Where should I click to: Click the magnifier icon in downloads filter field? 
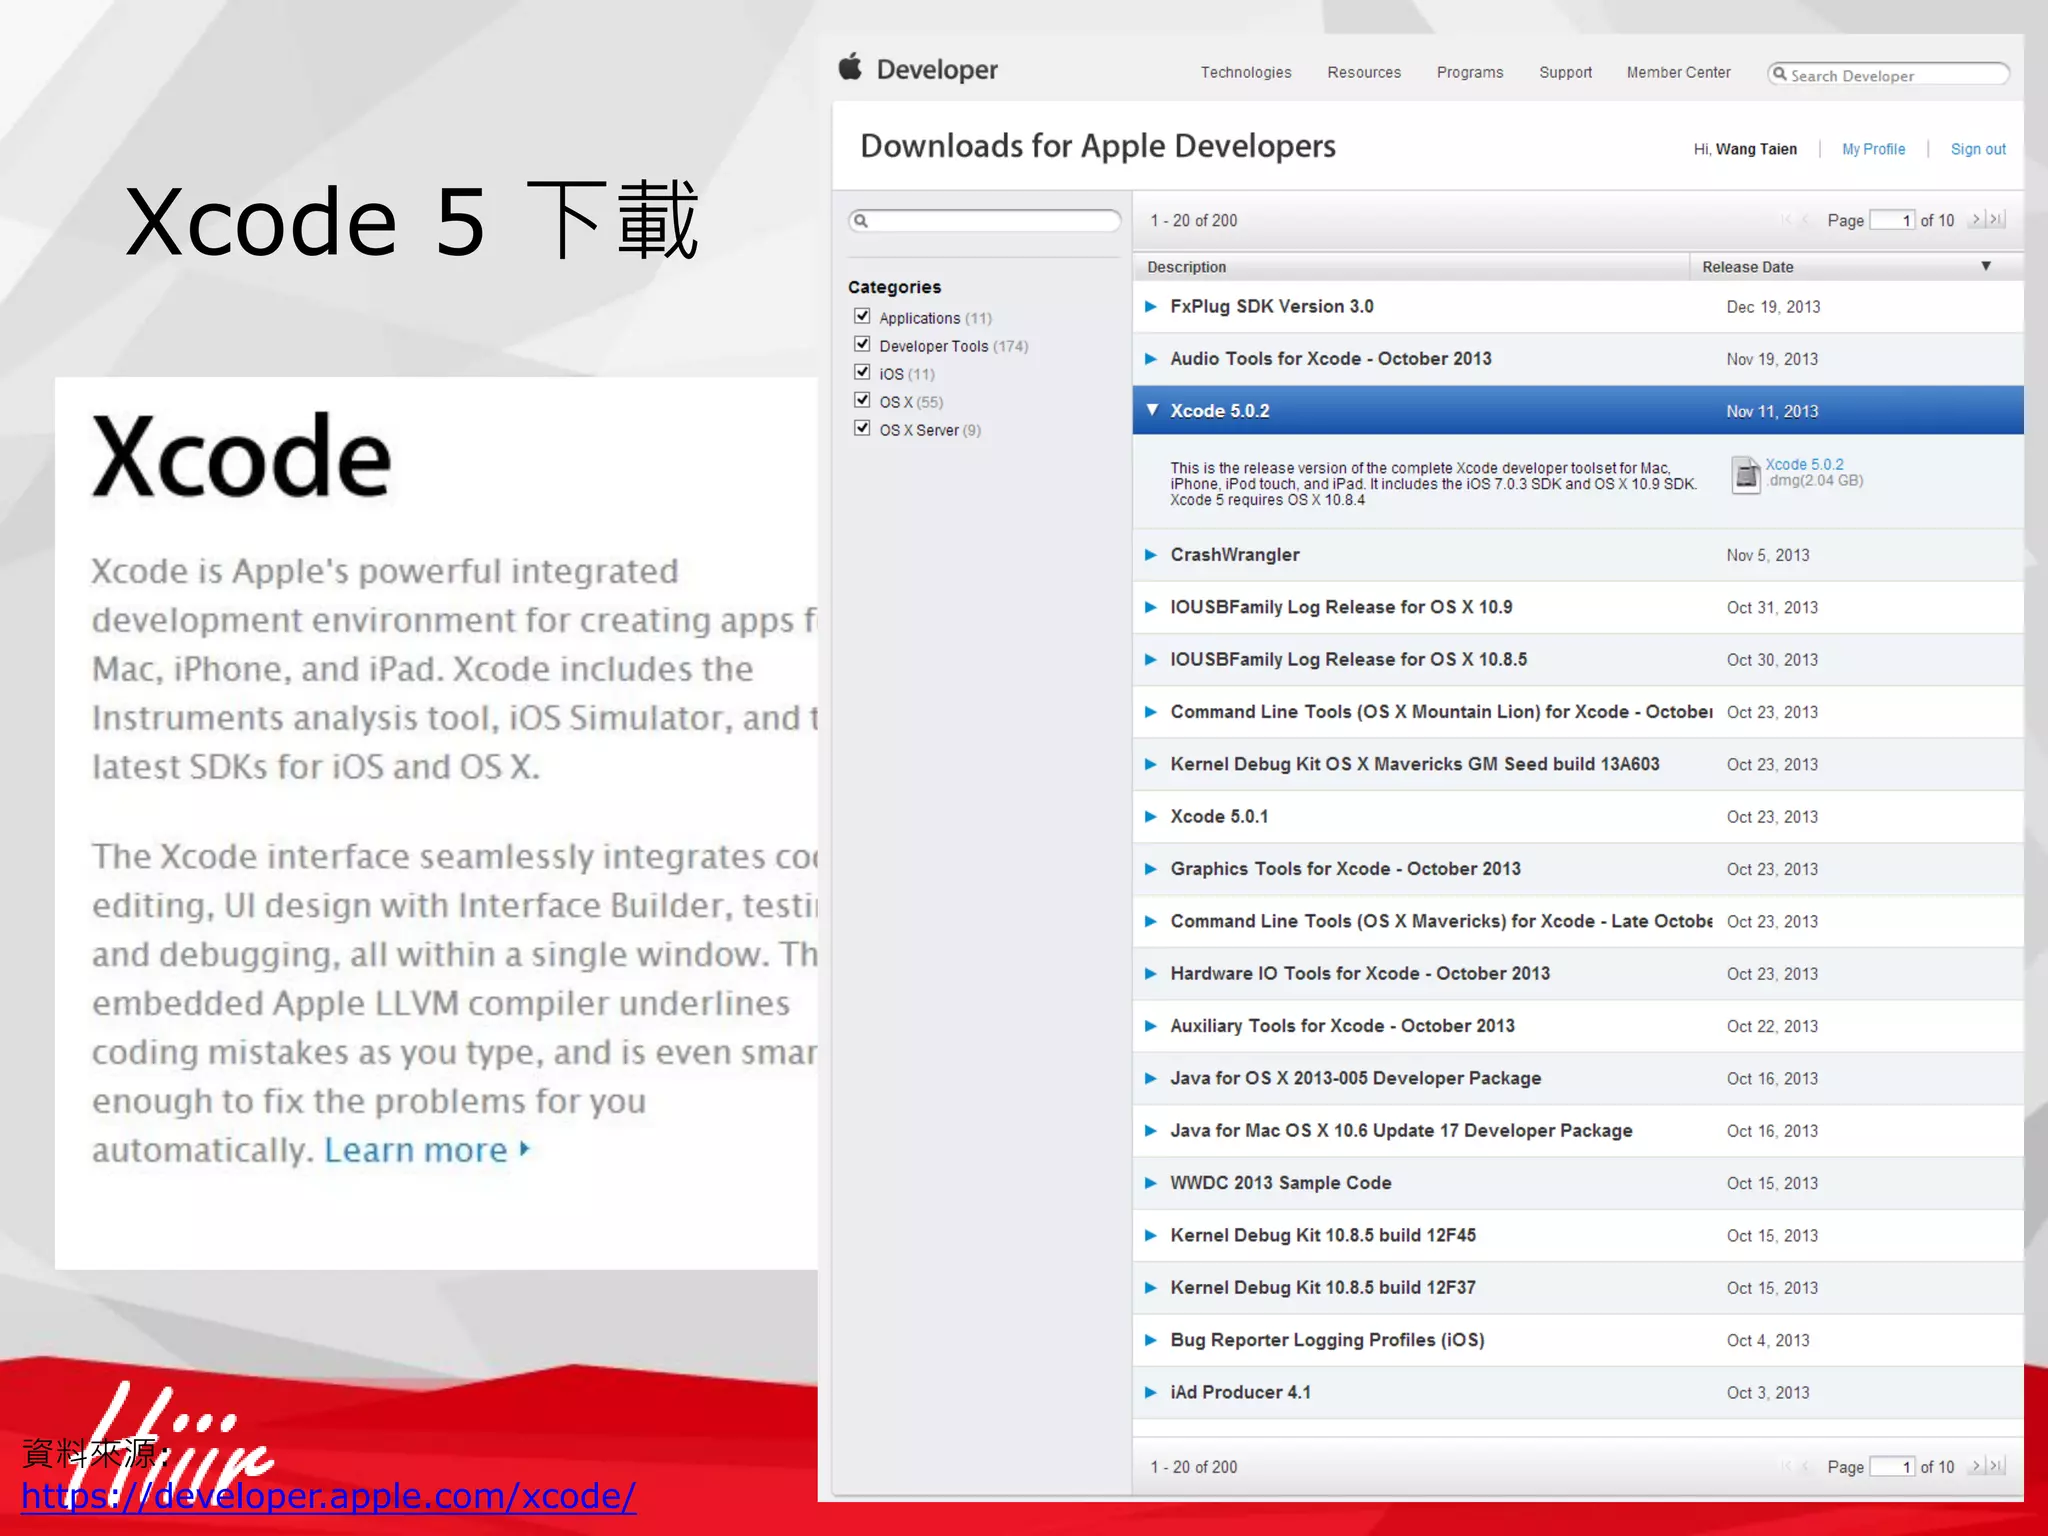tap(861, 221)
